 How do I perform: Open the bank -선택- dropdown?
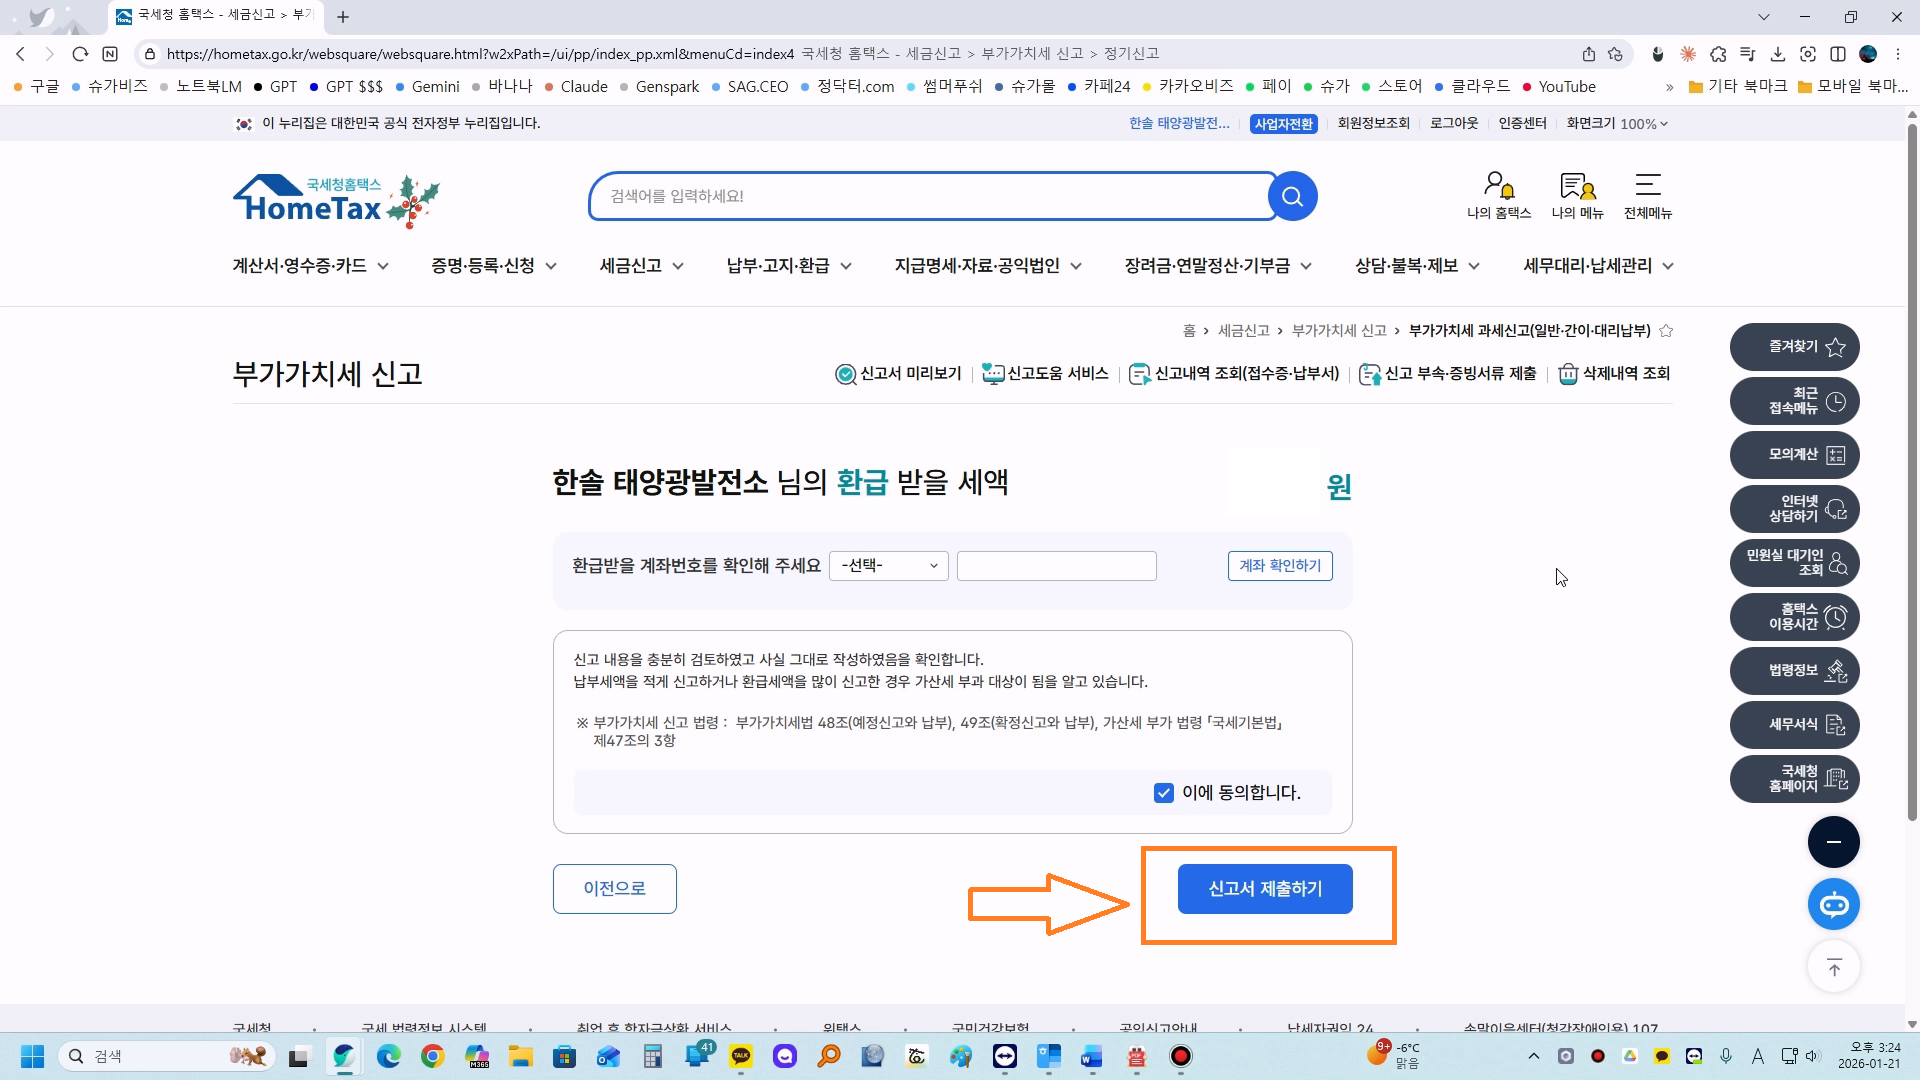tap(888, 566)
